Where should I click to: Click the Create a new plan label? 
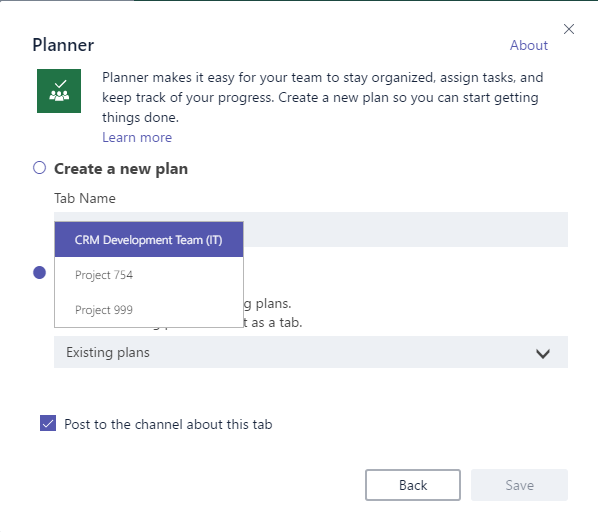121,169
